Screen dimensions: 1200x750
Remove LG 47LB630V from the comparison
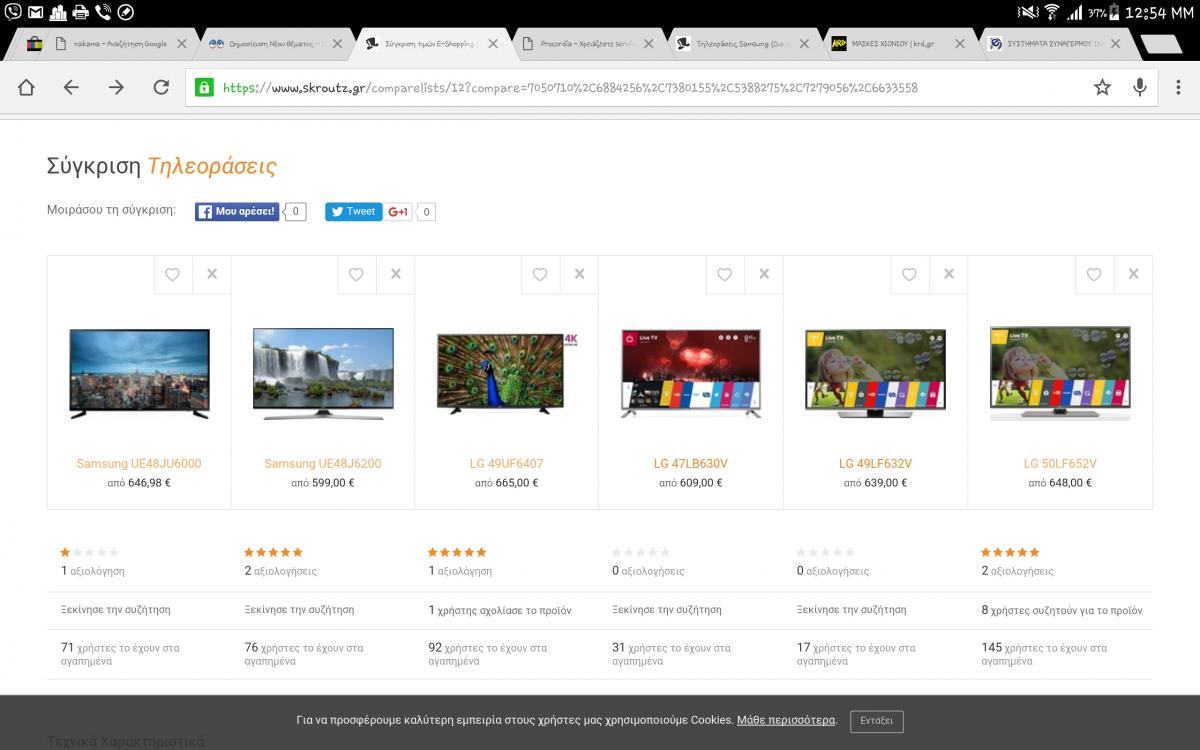click(x=764, y=275)
